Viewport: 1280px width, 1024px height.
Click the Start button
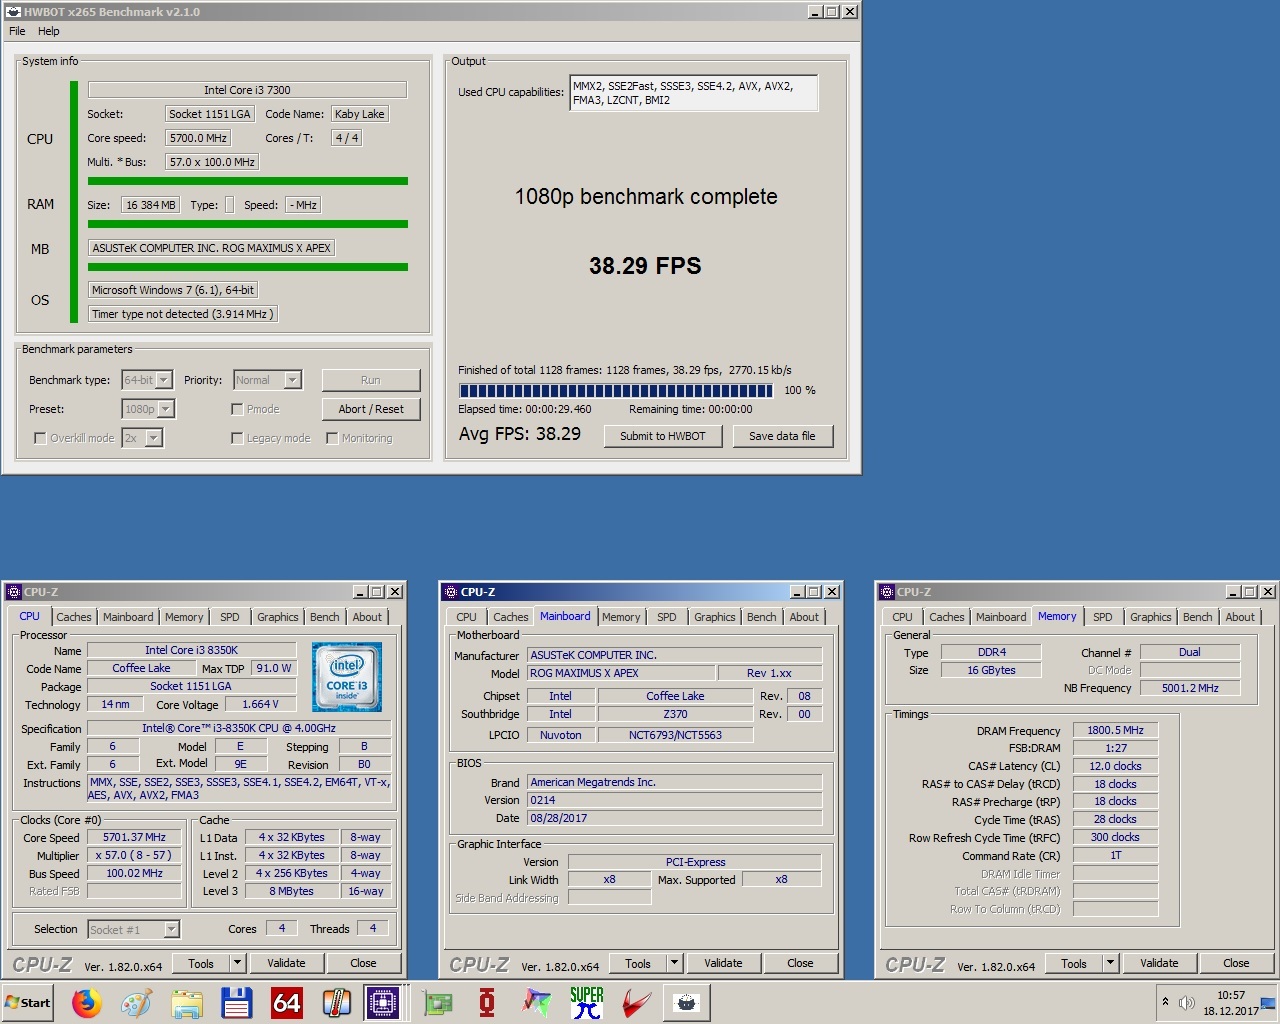28,1003
